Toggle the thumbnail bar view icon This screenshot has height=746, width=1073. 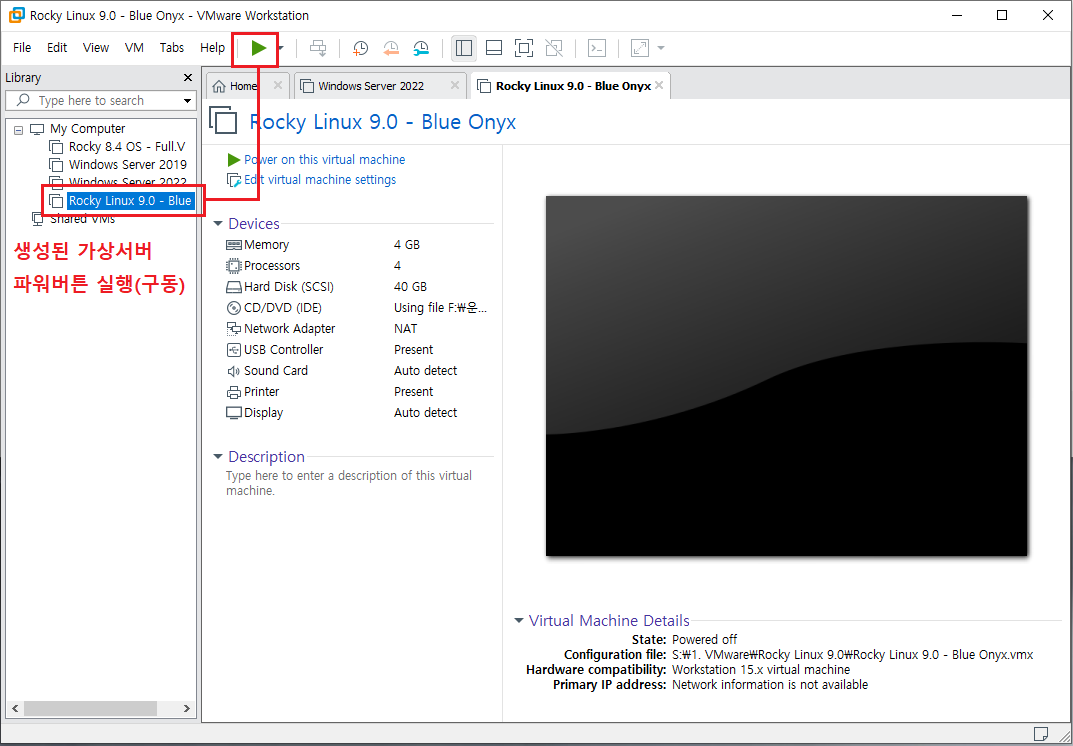pyautogui.click(x=494, y=48)
